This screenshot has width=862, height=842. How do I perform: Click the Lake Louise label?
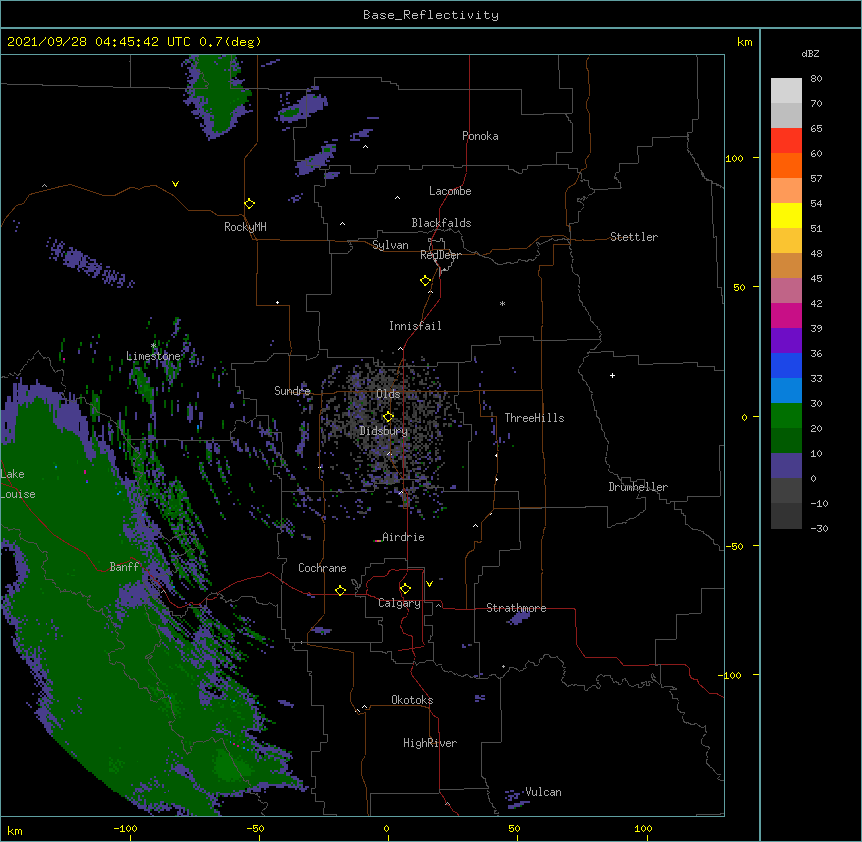point(18,484)
